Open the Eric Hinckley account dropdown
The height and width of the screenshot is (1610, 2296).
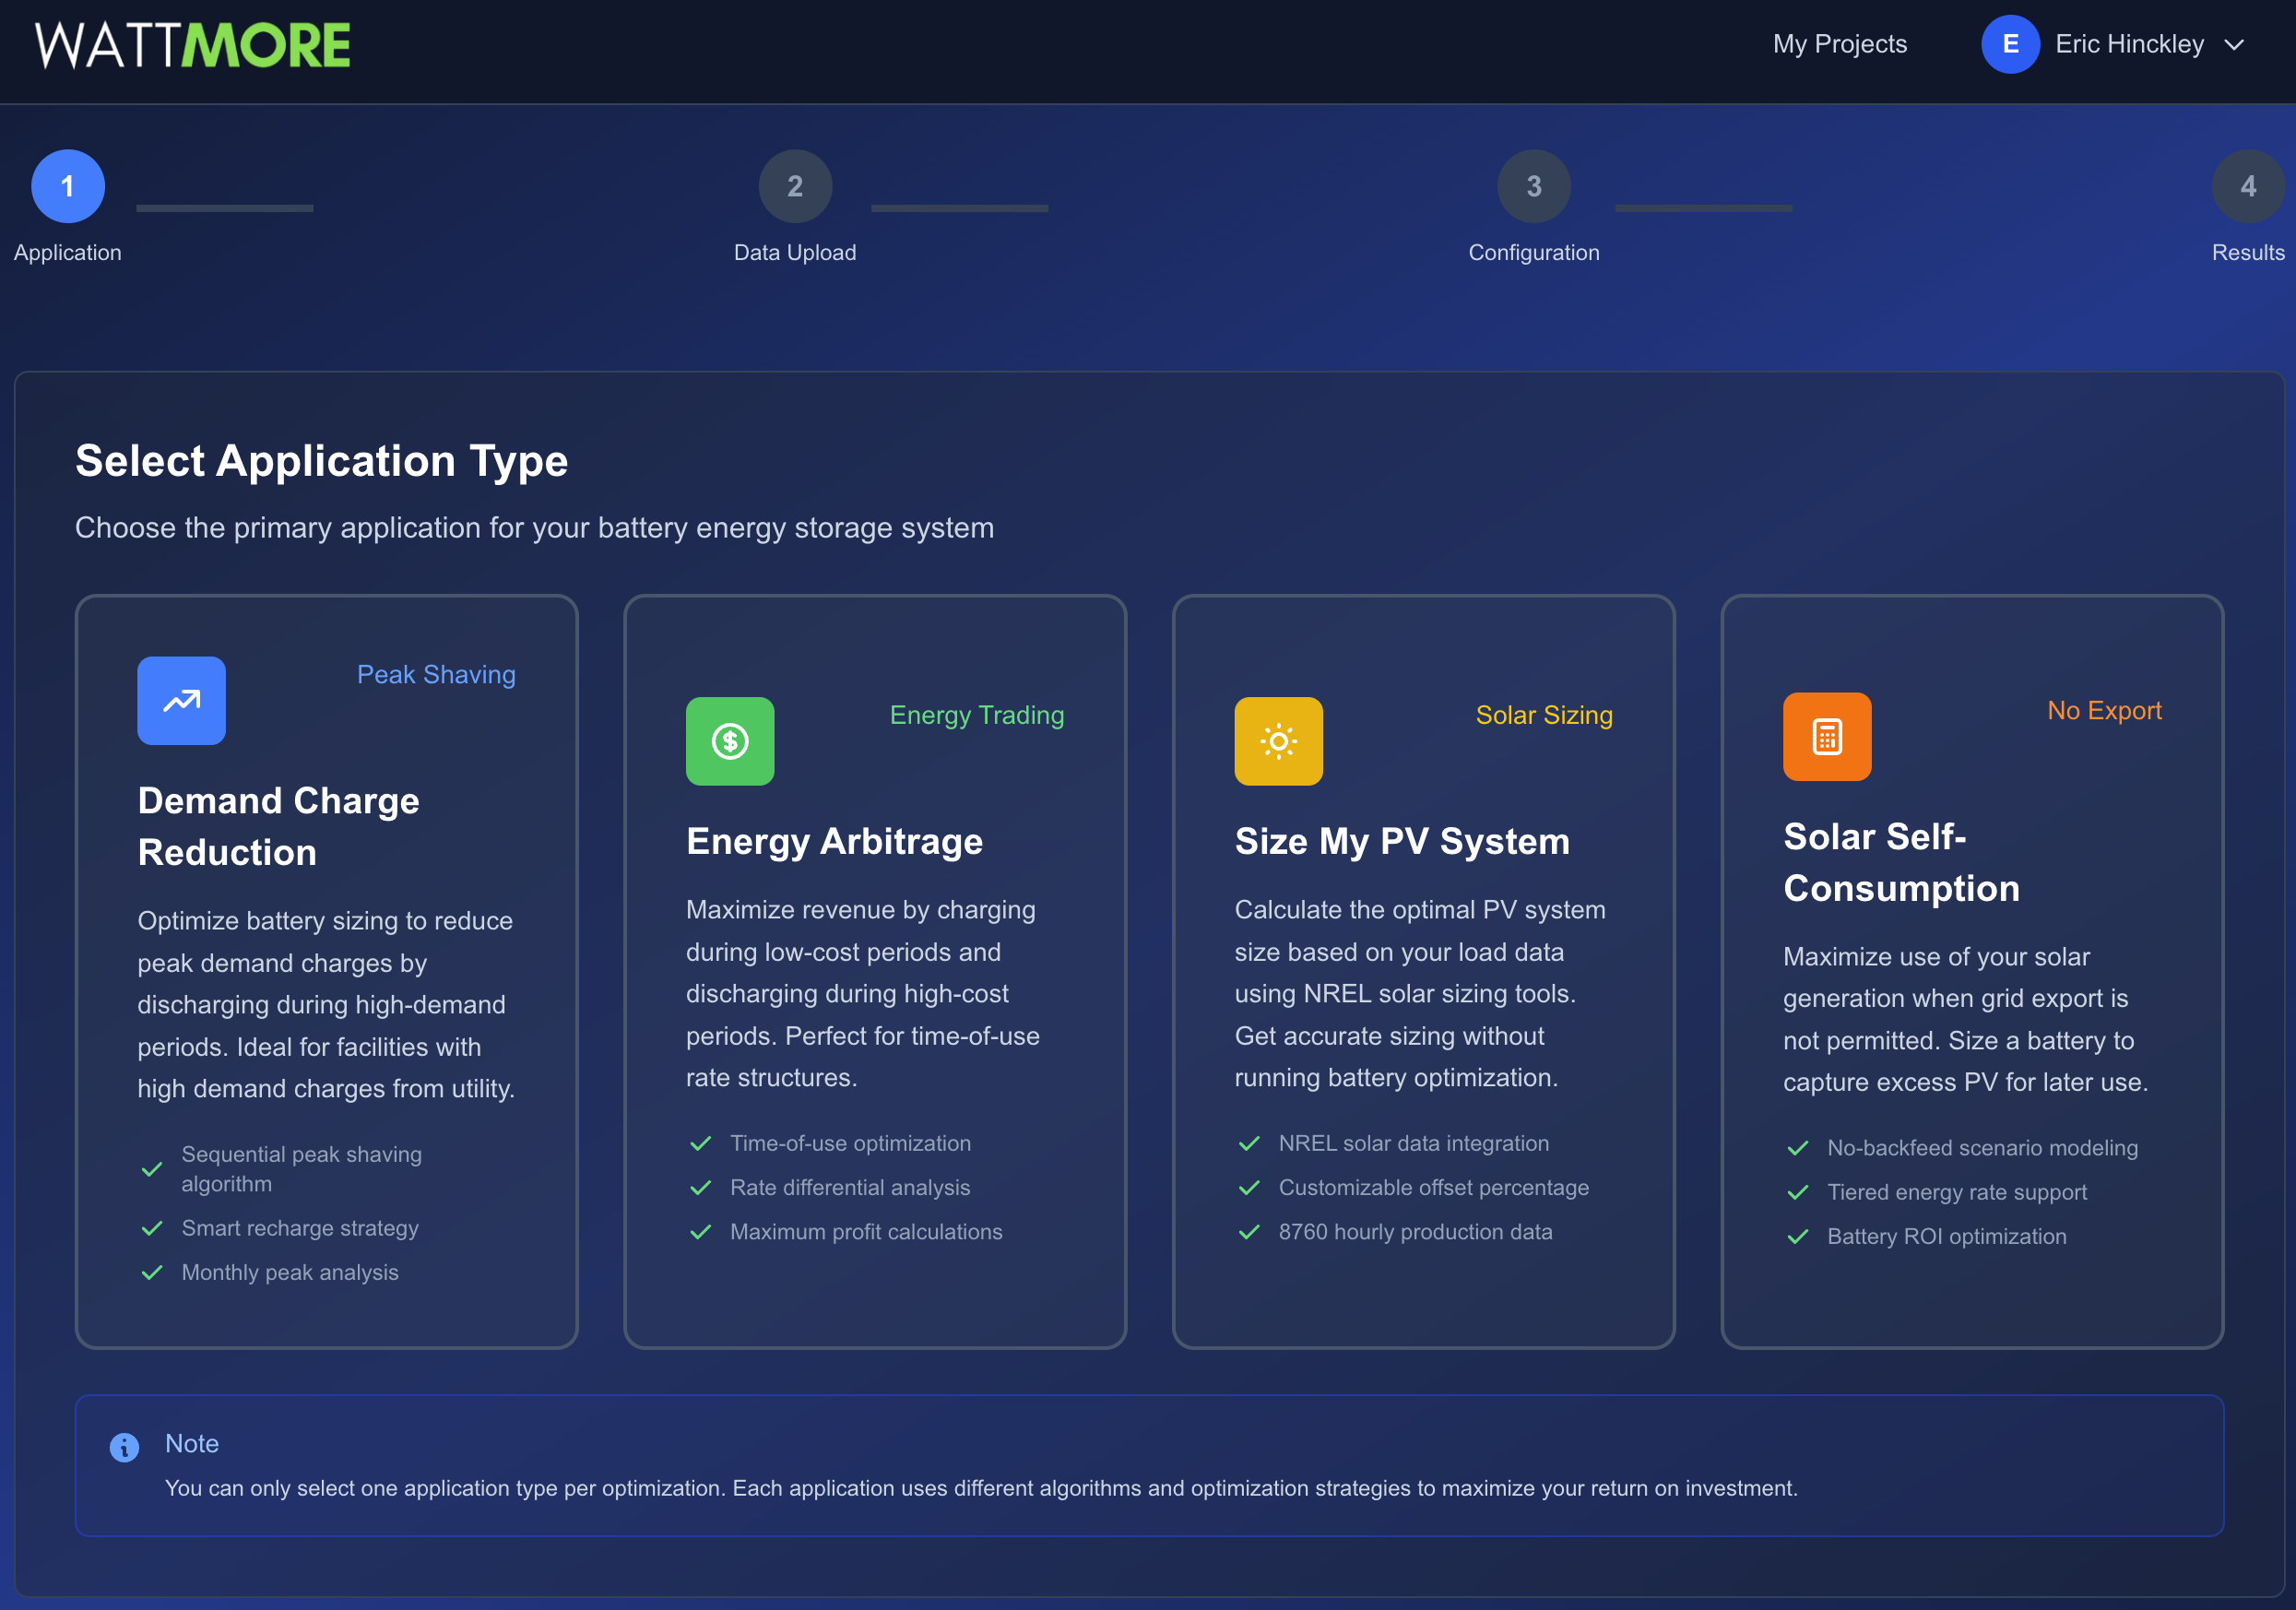click(2129, 44)
